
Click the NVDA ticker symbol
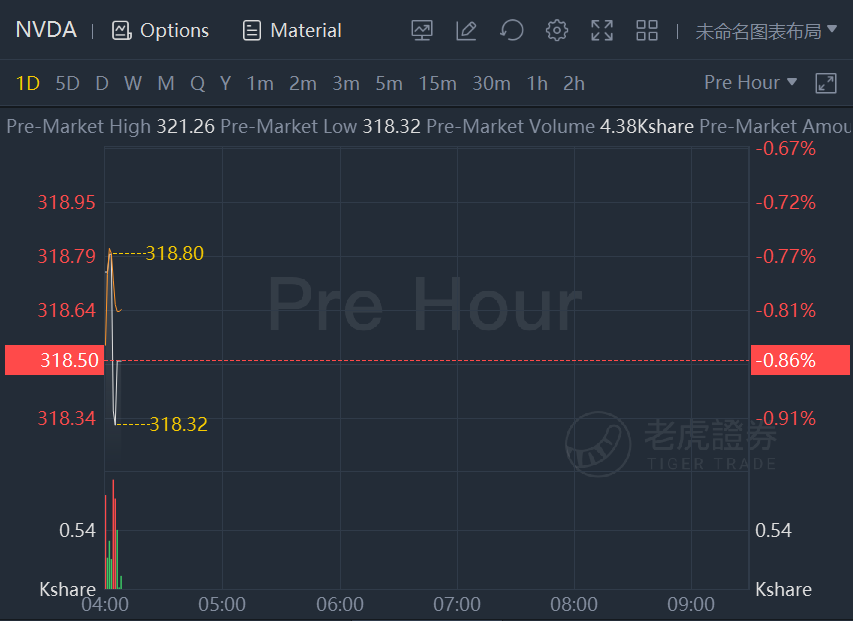click(46, 30)
